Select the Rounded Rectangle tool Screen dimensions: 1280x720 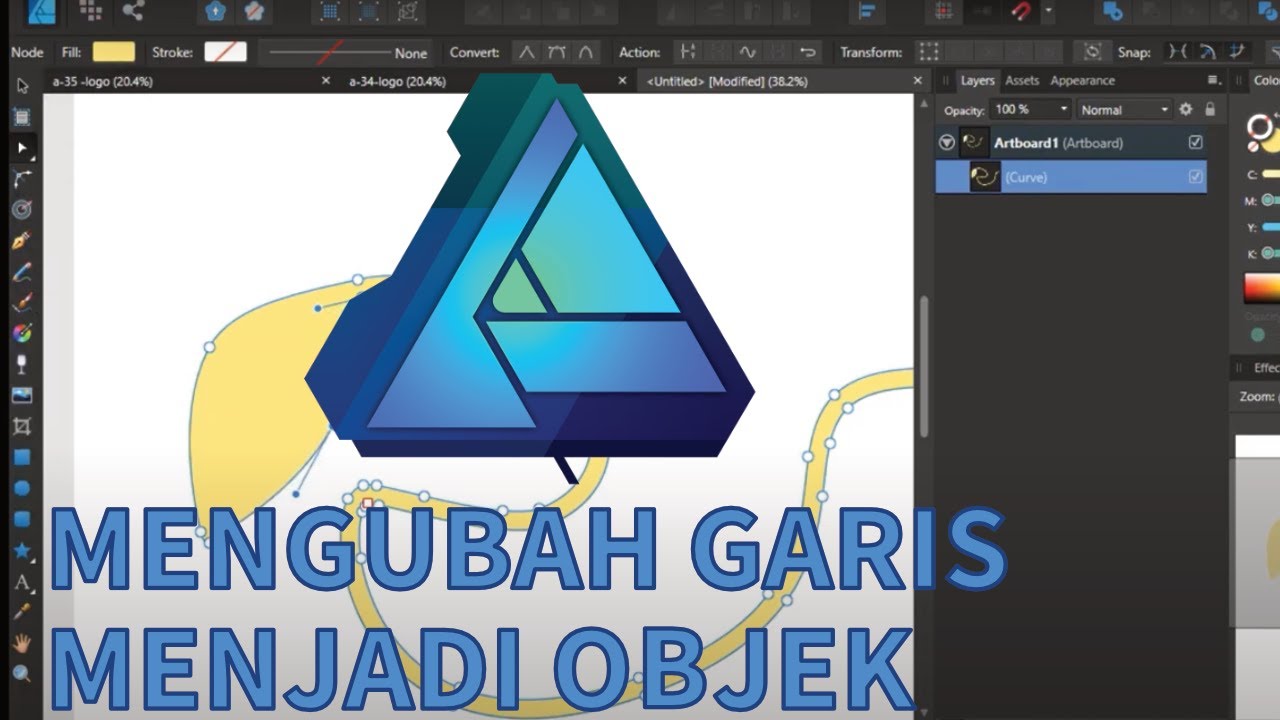(x=21, y=519)
